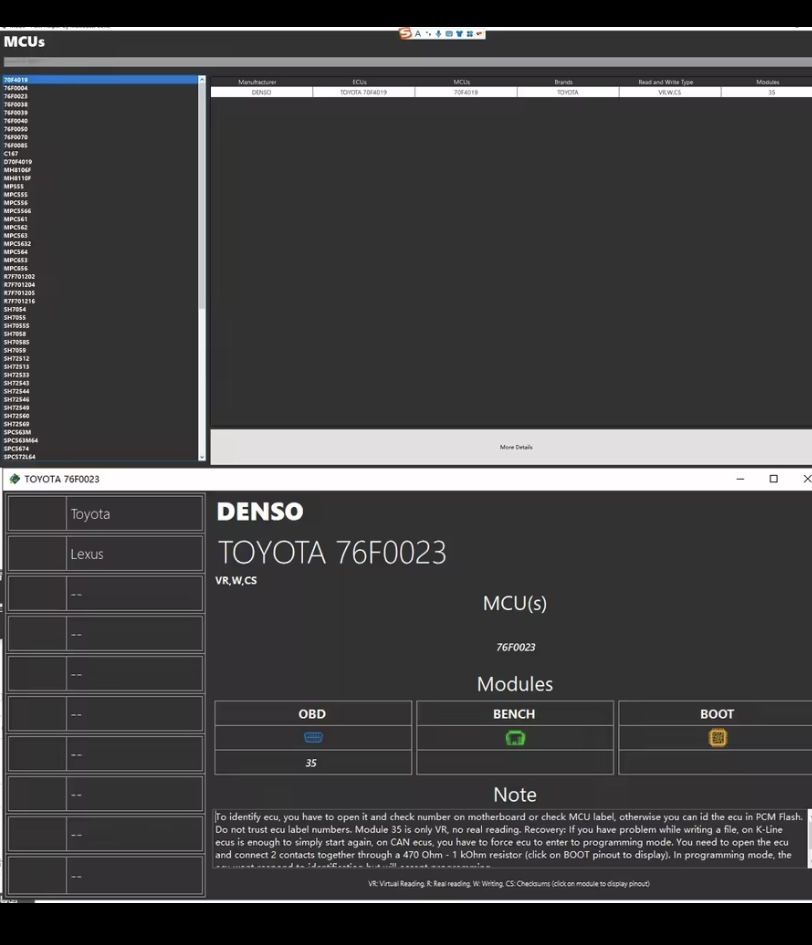Click the yellow BOOT chip icon
812x945 pixels.
717,738
